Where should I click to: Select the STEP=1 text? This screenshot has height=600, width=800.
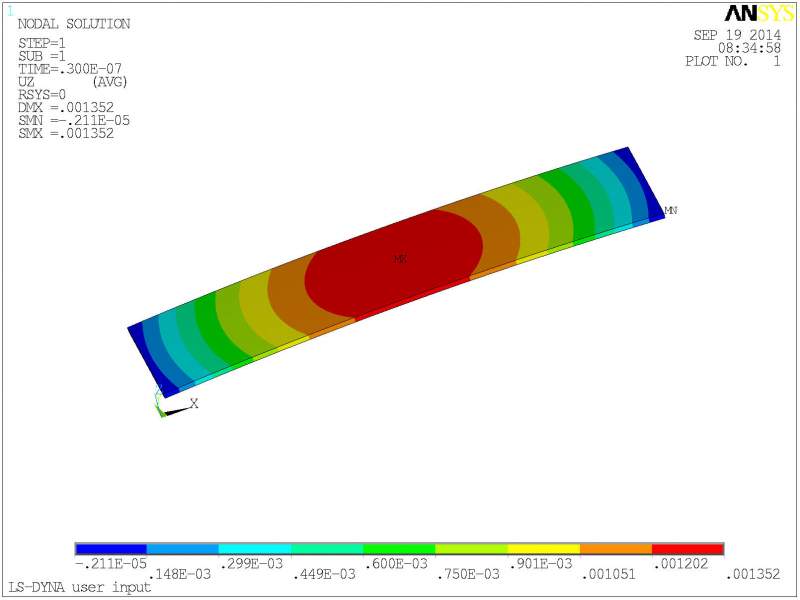point(42,43)
